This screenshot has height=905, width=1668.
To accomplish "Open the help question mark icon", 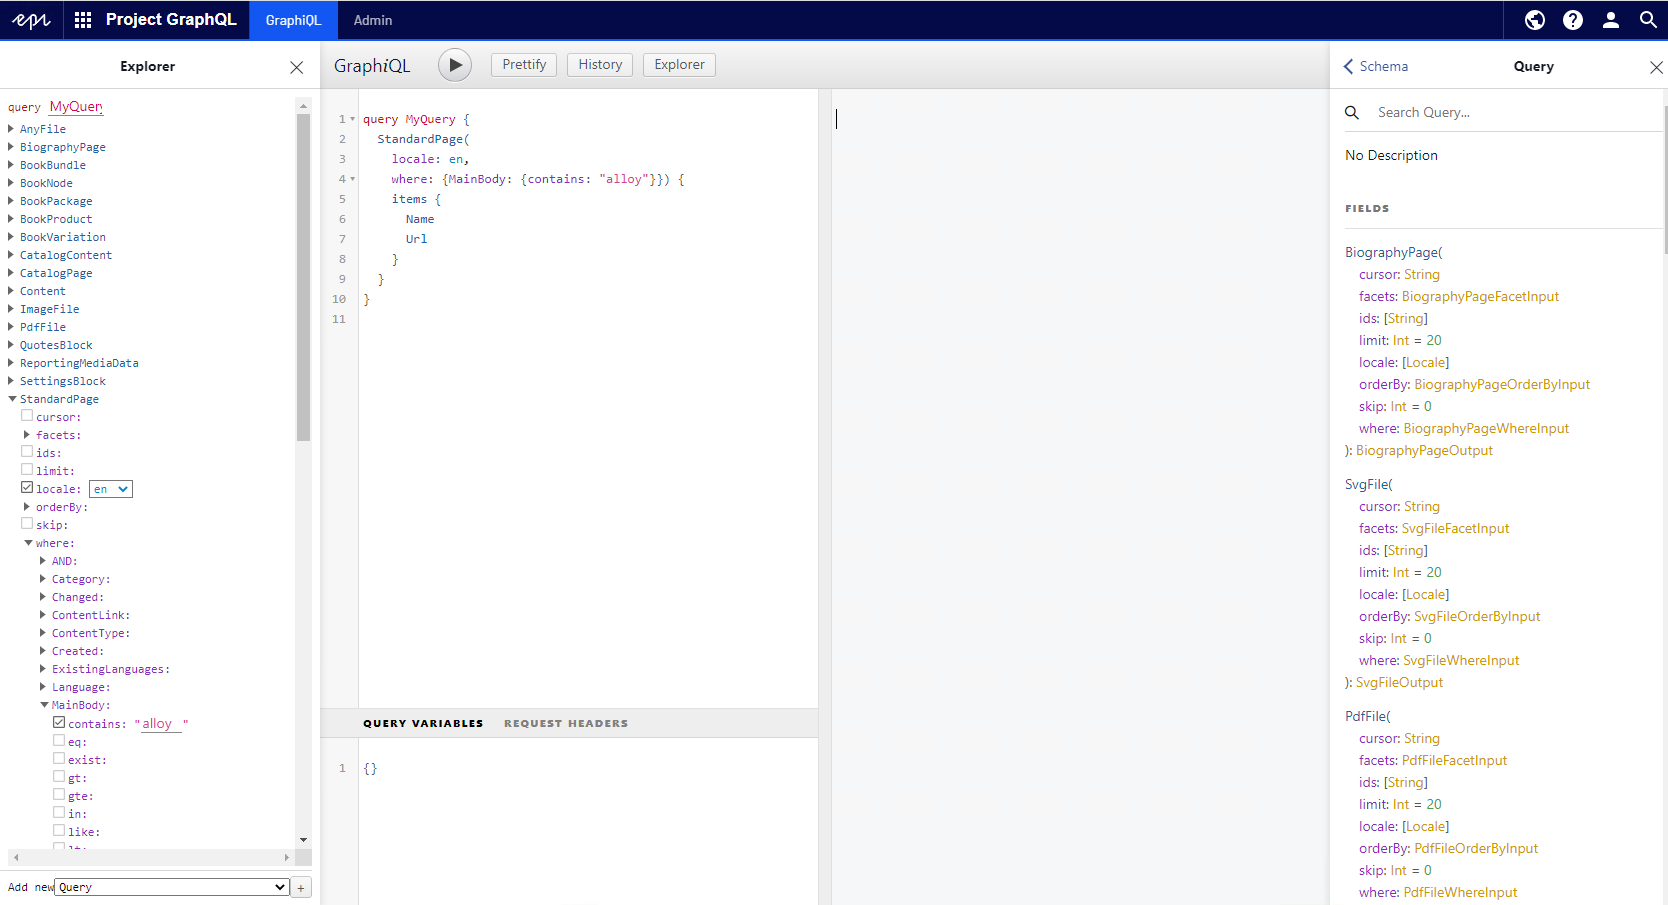I will (1573, 20).
